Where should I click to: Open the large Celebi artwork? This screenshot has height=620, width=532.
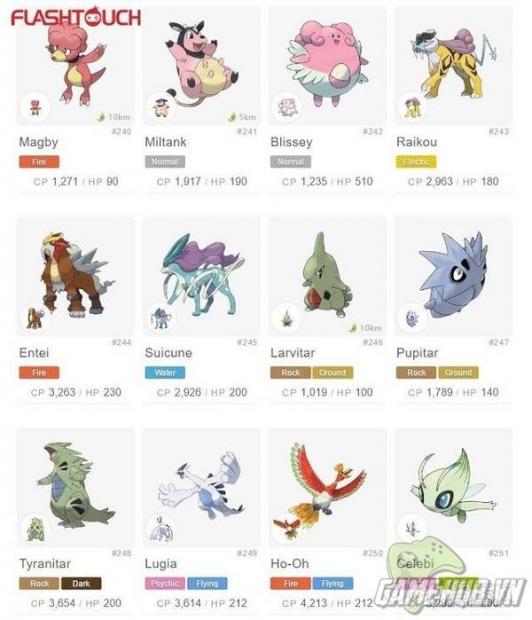(453, 487)
